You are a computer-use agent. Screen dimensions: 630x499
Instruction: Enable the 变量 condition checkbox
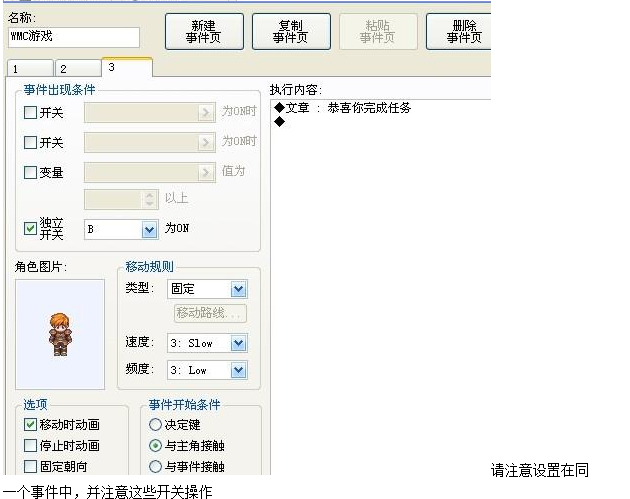tap(31, 172)
